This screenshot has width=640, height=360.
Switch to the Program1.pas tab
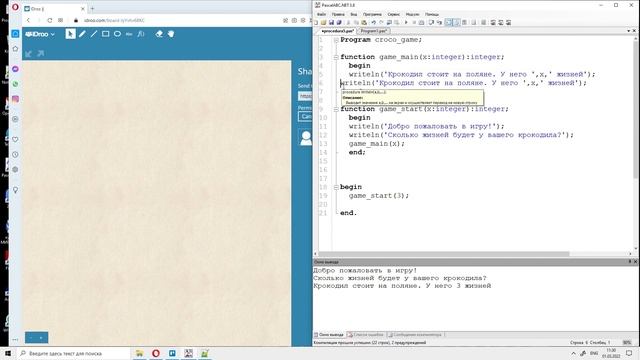[373, 31]
